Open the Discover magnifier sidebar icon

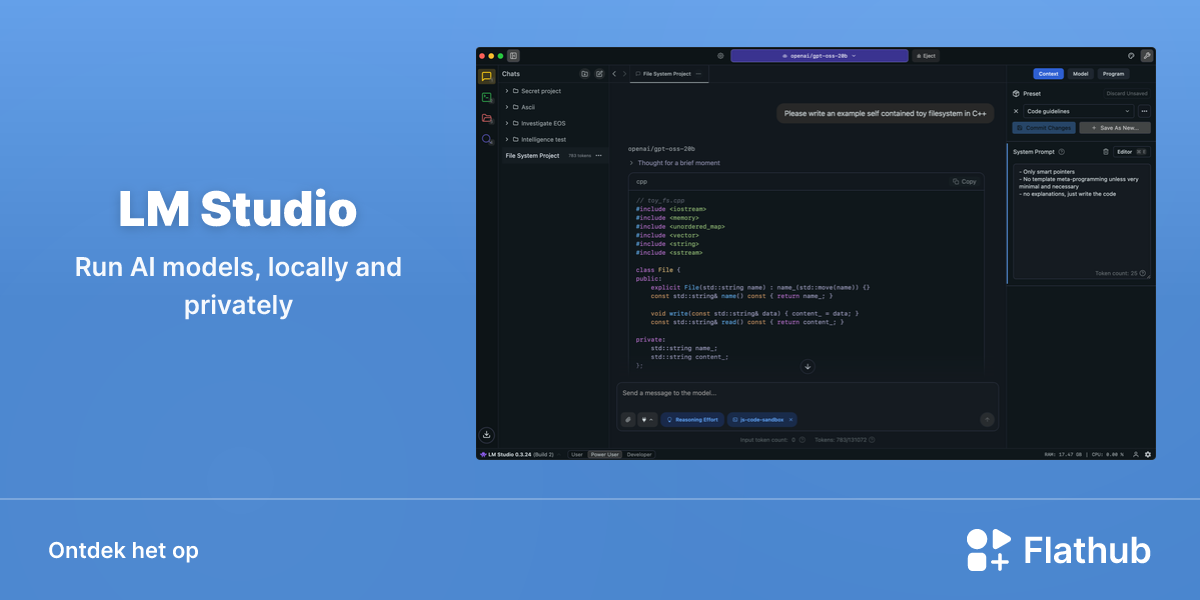coord(486,140)
